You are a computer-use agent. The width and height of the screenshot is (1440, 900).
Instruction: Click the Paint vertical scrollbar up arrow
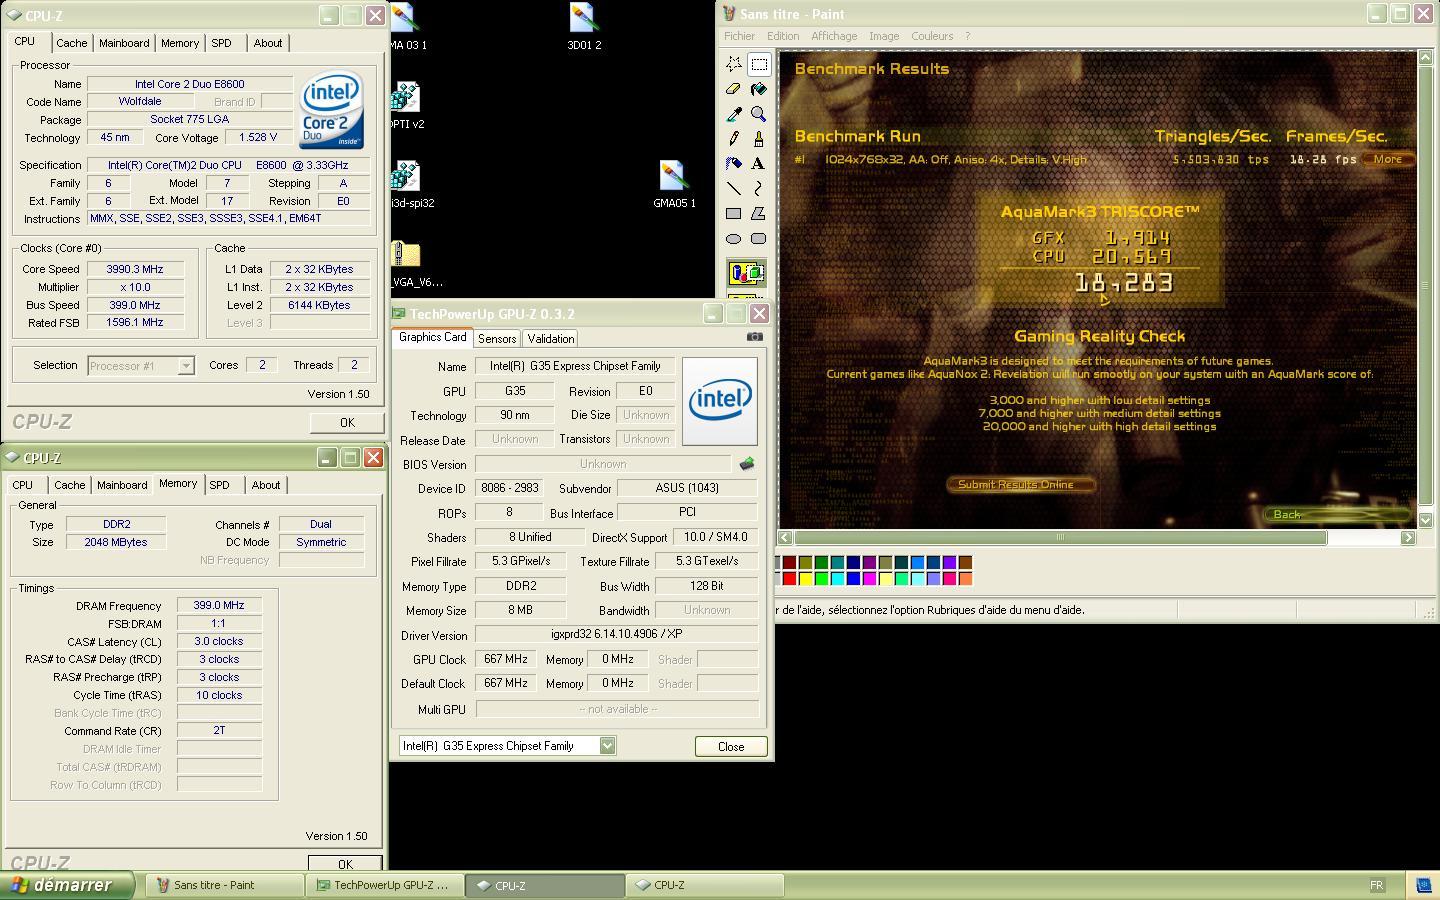[x=1425, y=58]
